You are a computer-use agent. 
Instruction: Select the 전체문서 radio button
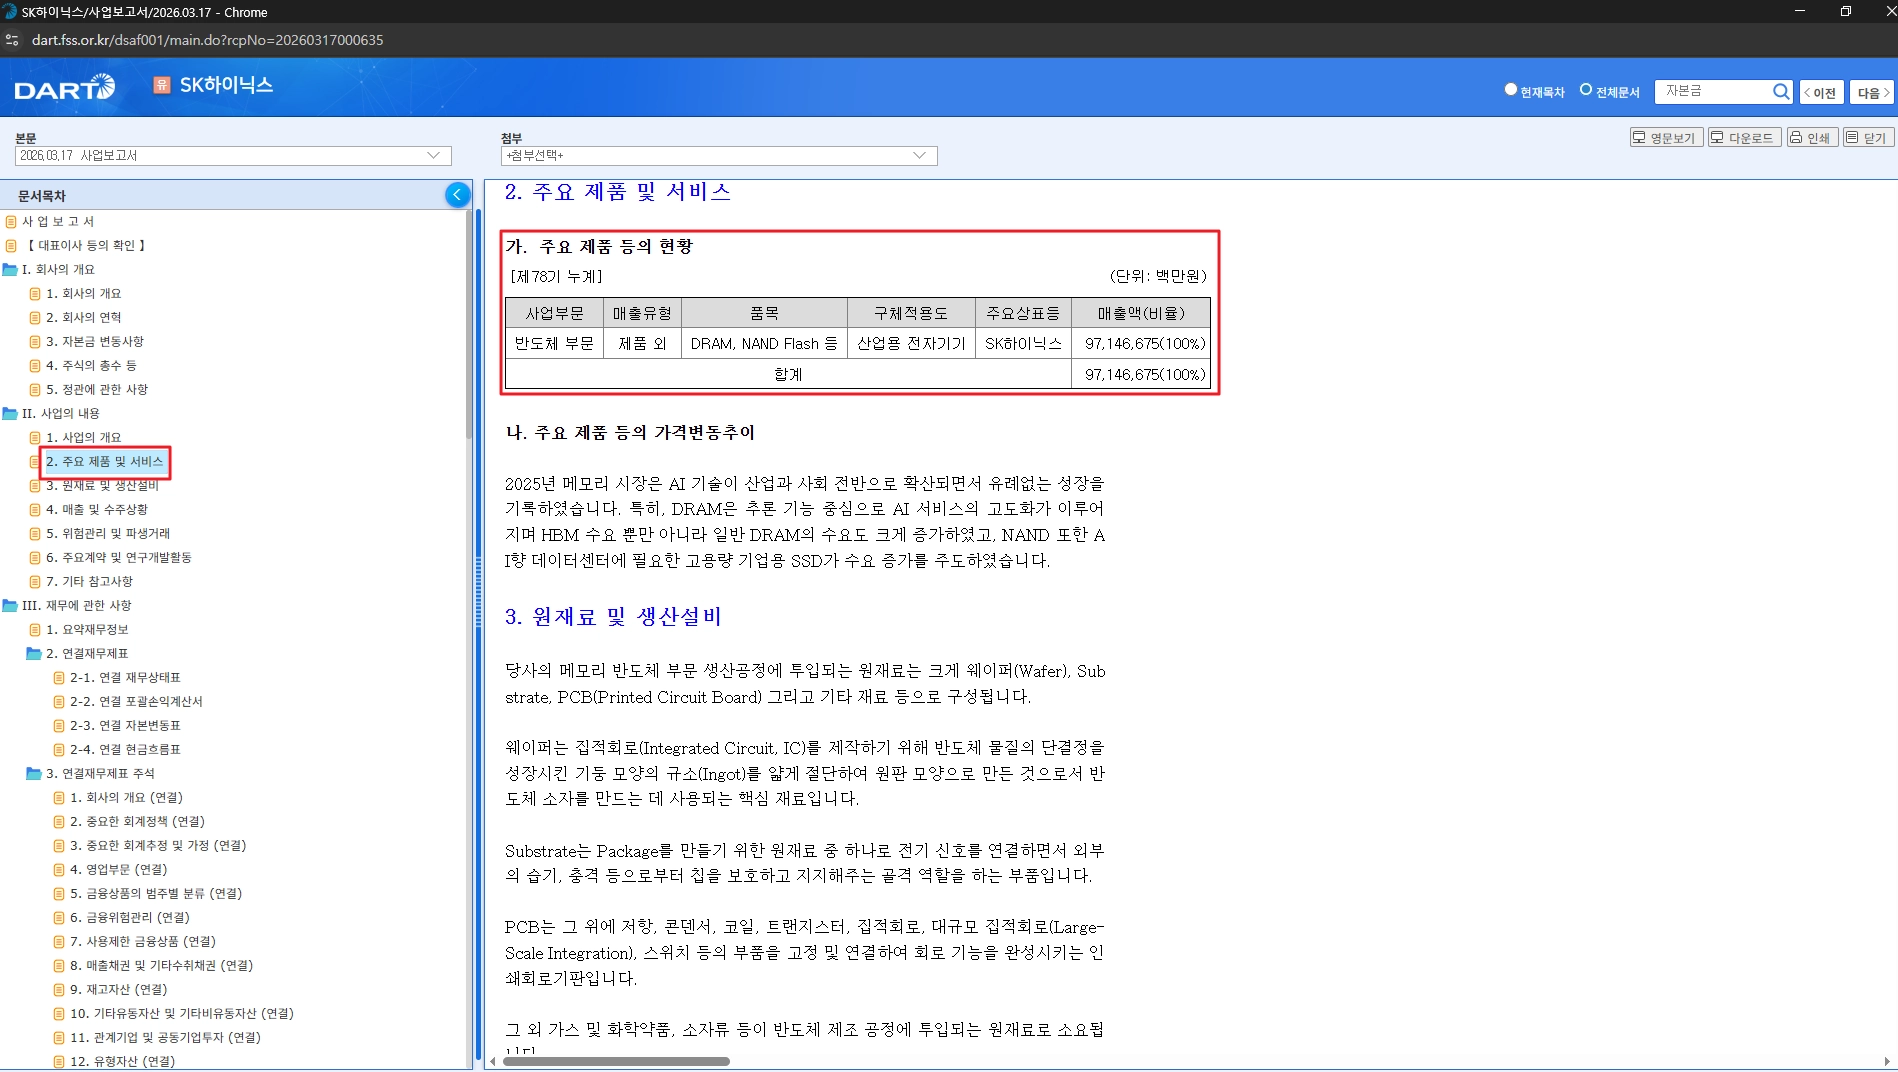pos(1583,89)
